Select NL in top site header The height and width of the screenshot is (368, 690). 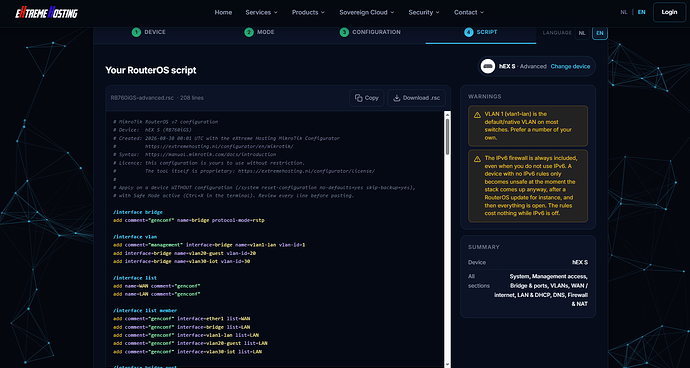[624, 12]
